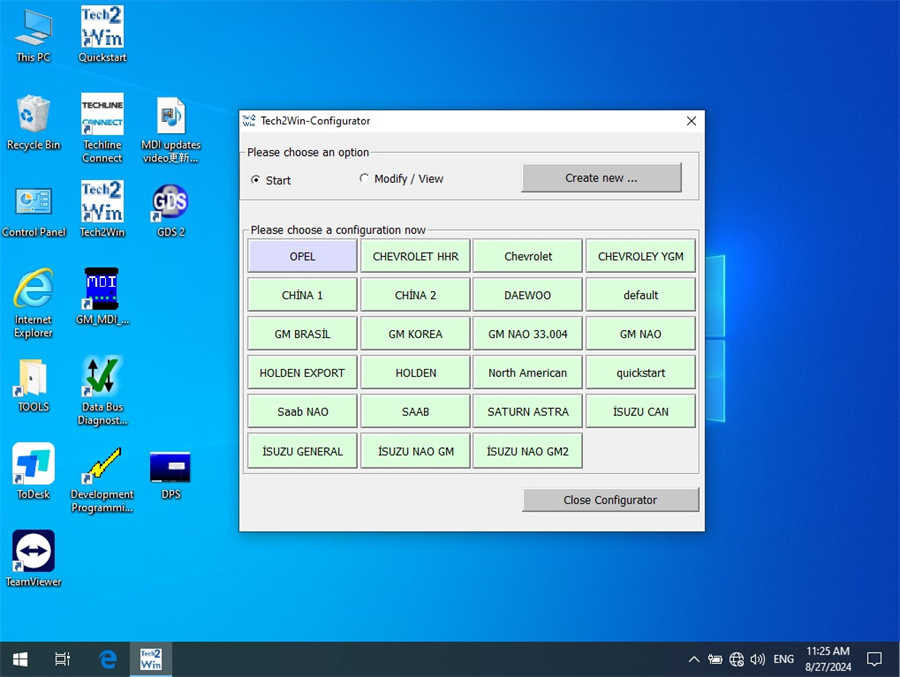
Task: Launch TeamViewer
Action: point(33,552)
